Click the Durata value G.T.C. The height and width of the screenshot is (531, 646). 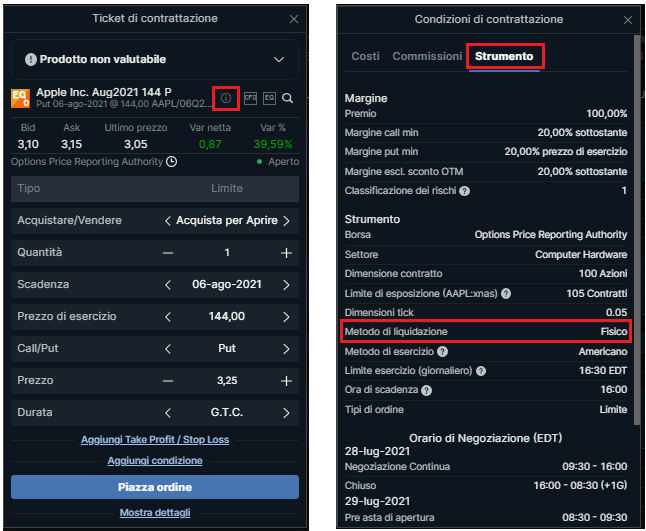coord(227,412)
